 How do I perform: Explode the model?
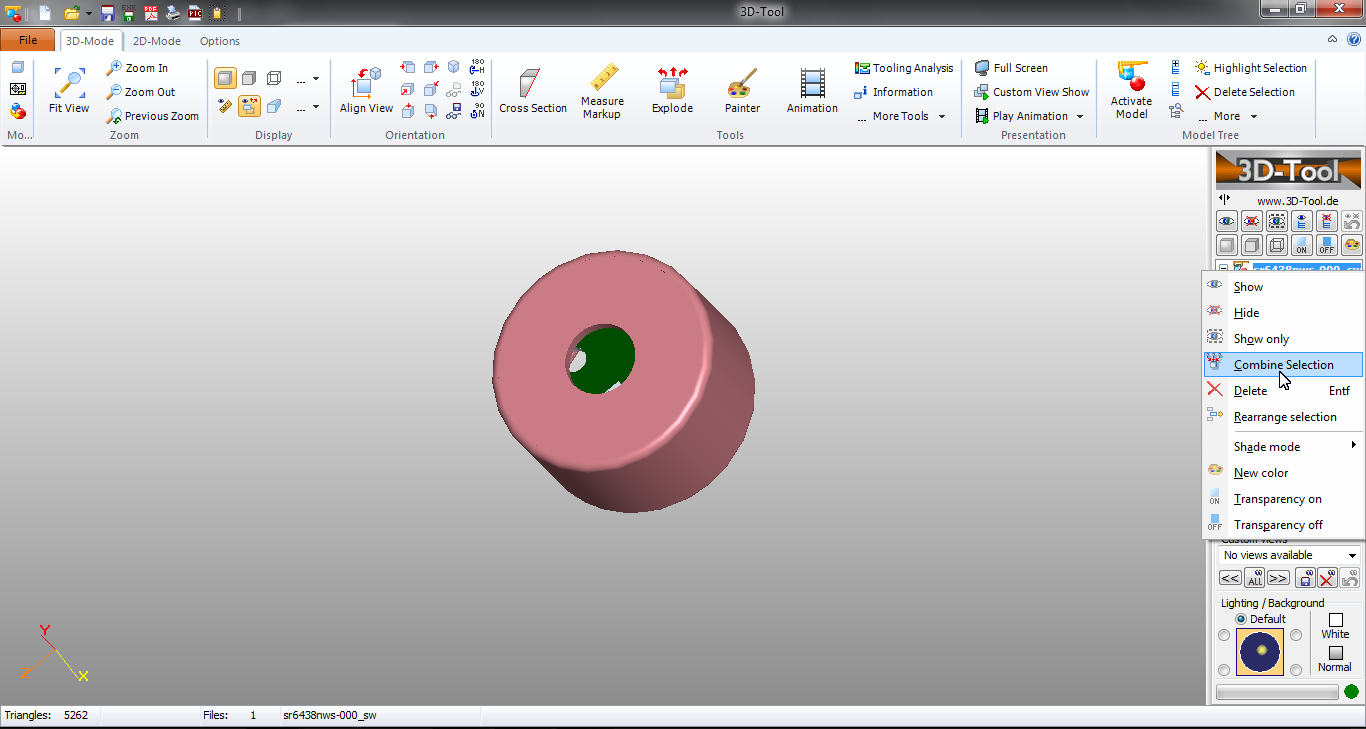671,90
